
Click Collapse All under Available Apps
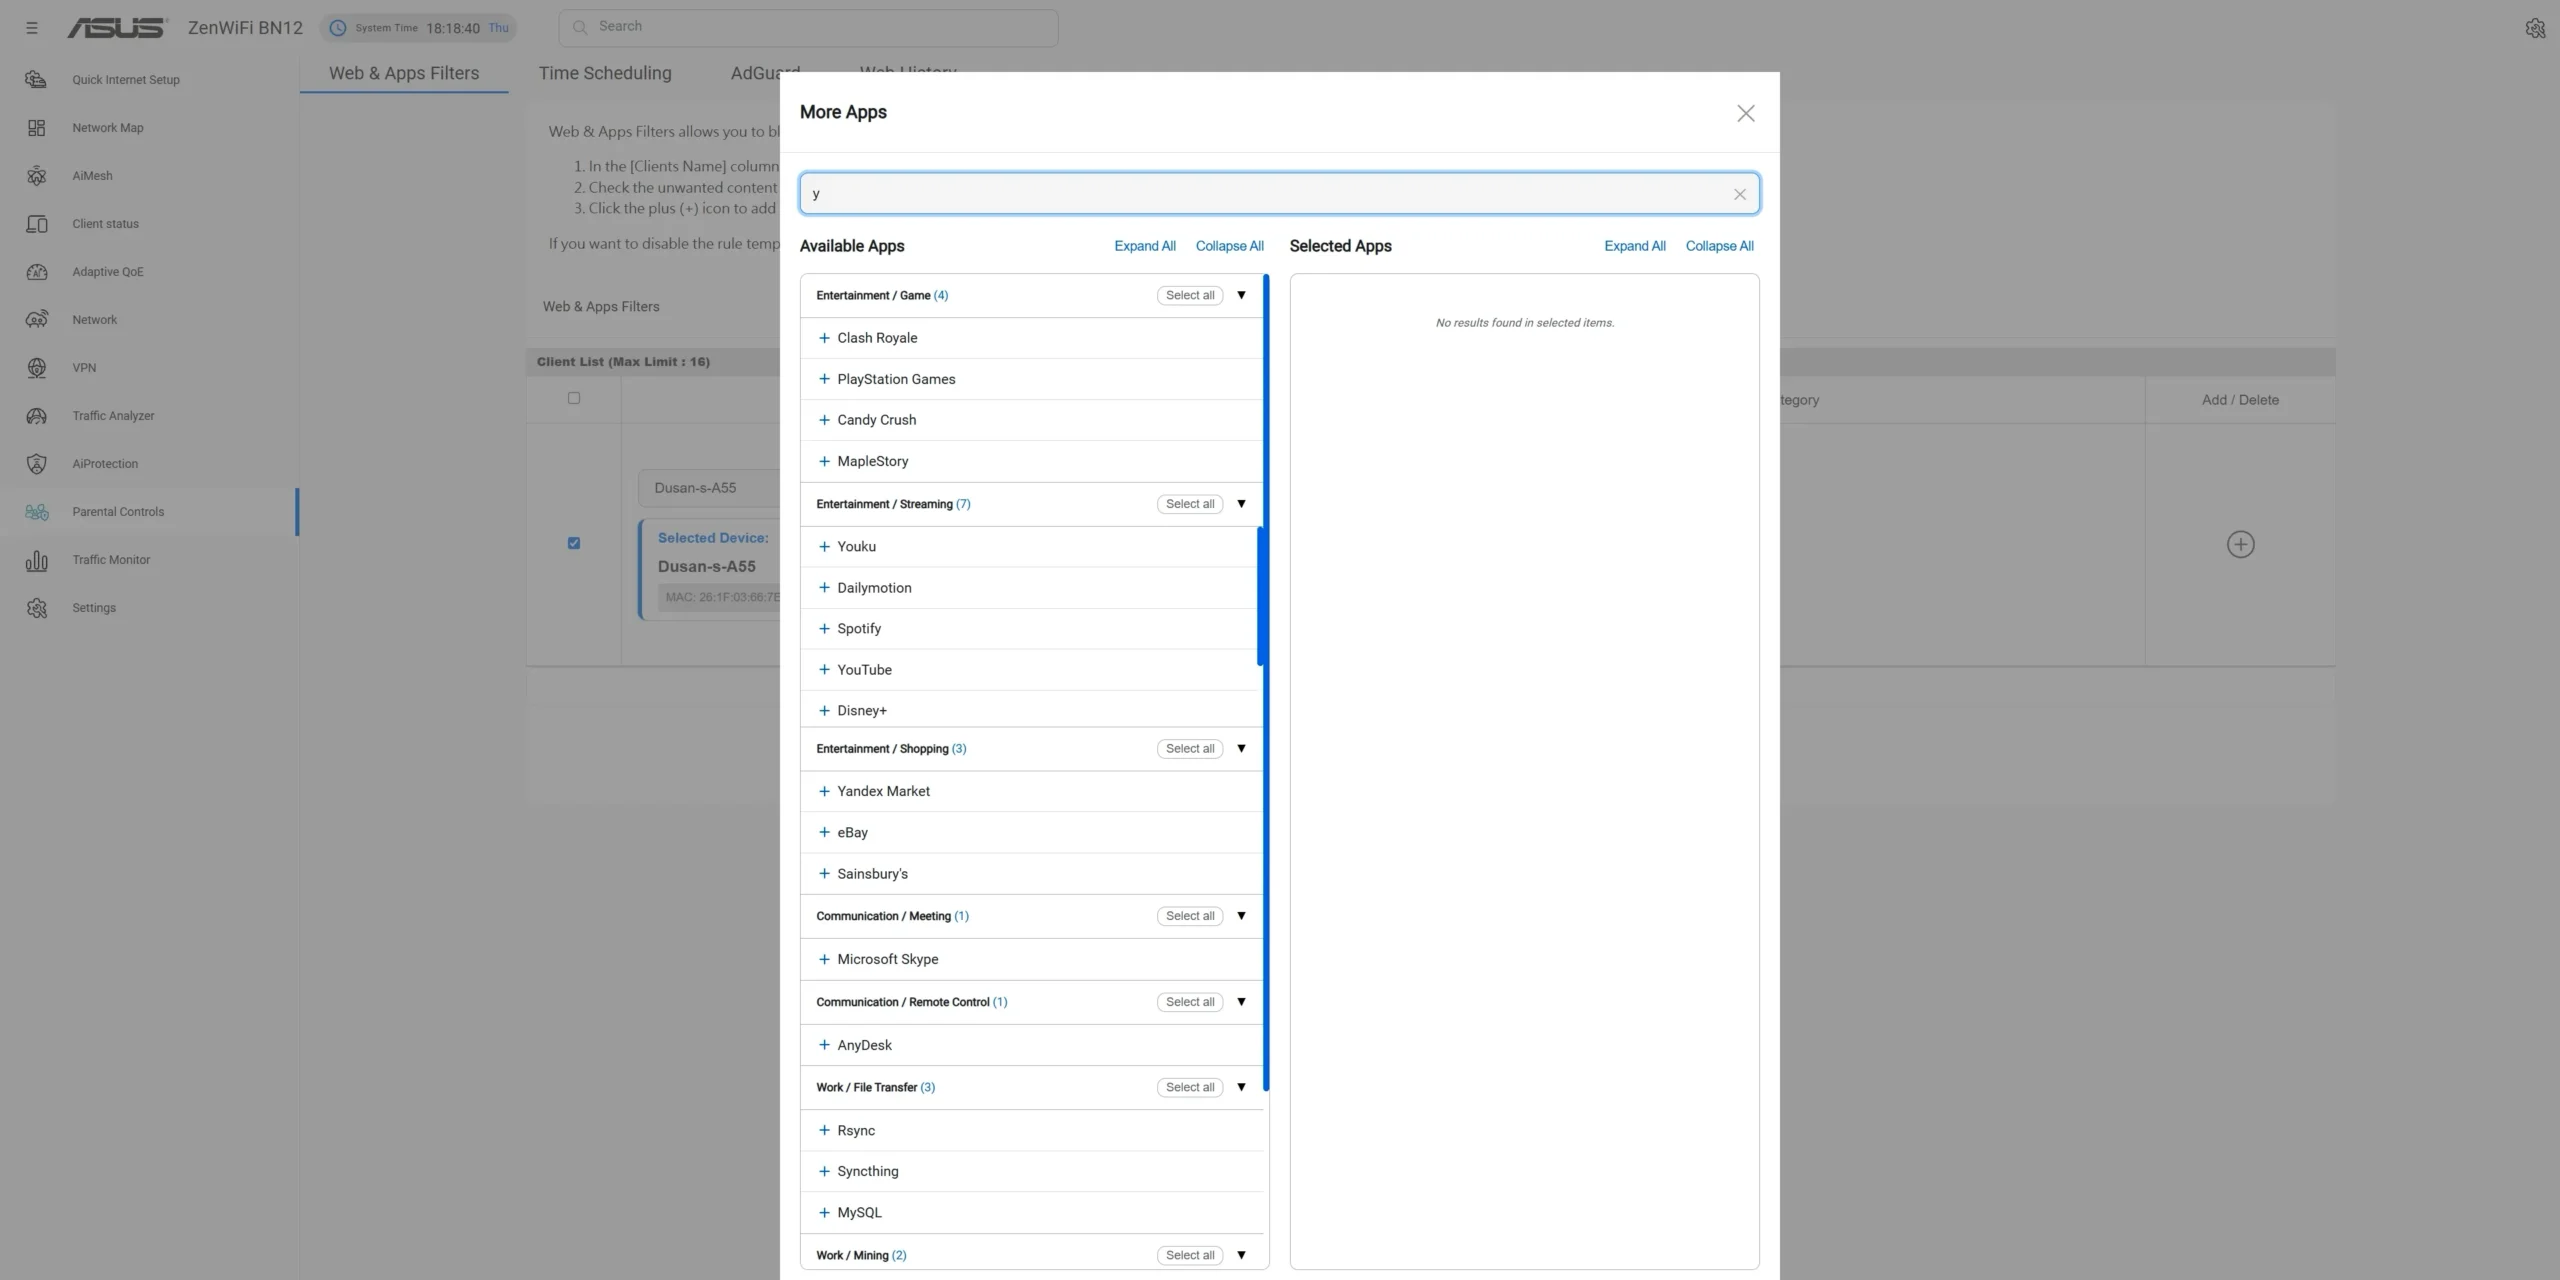point(1230,246)
